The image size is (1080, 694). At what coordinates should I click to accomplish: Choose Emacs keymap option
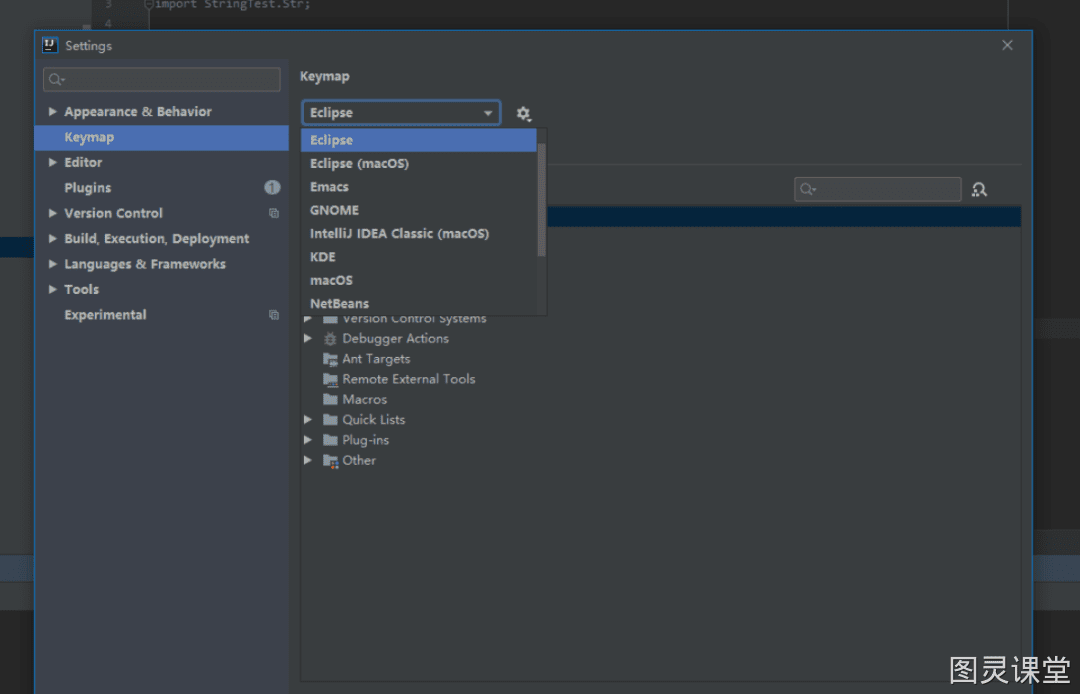(x=419, y=187)
